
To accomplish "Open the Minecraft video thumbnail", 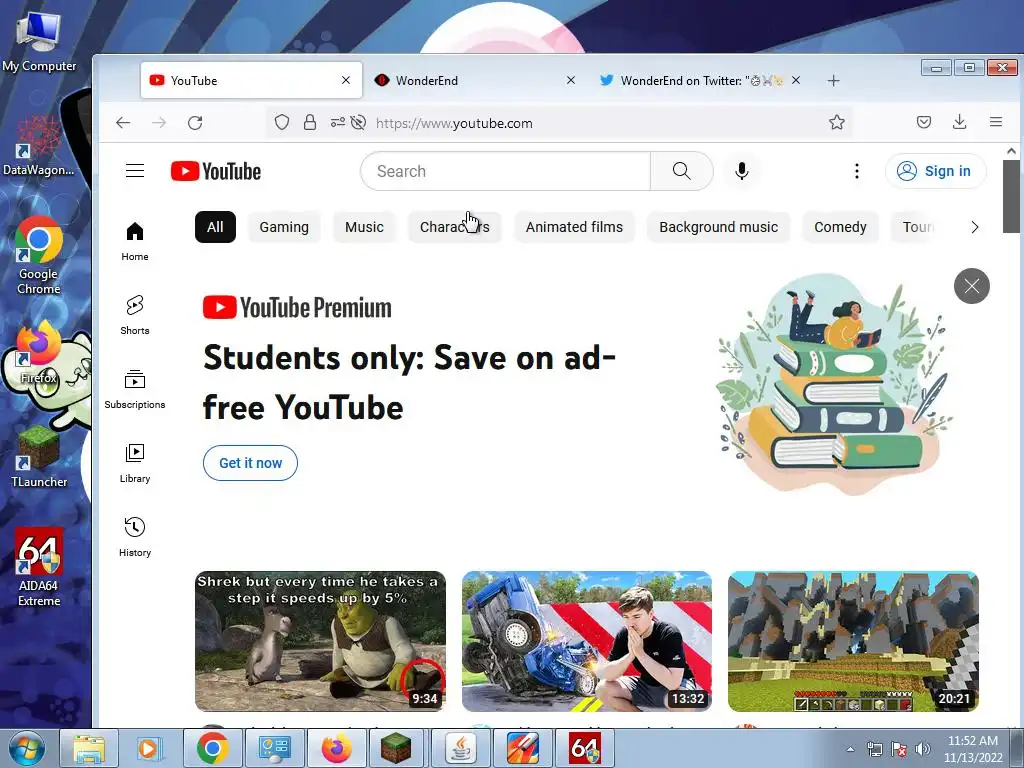I will tap(853, 641).
